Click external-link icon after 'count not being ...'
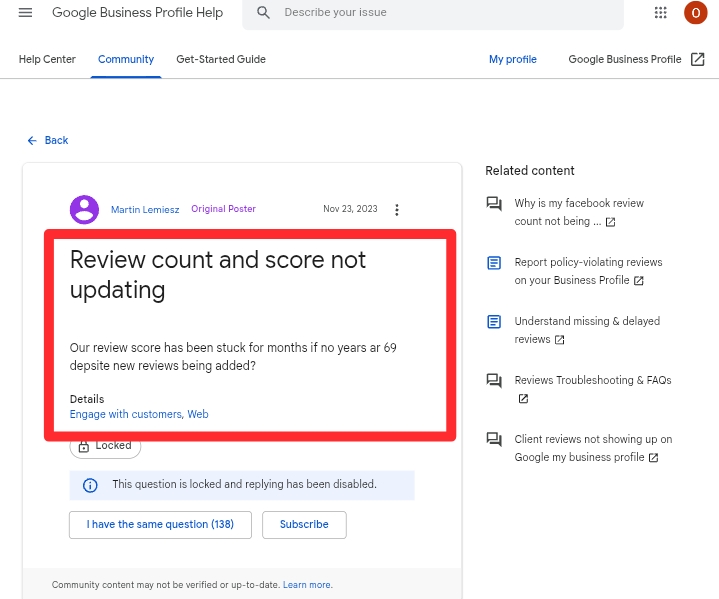The width and height of the screenshot is (719, 599). point(610,222)
